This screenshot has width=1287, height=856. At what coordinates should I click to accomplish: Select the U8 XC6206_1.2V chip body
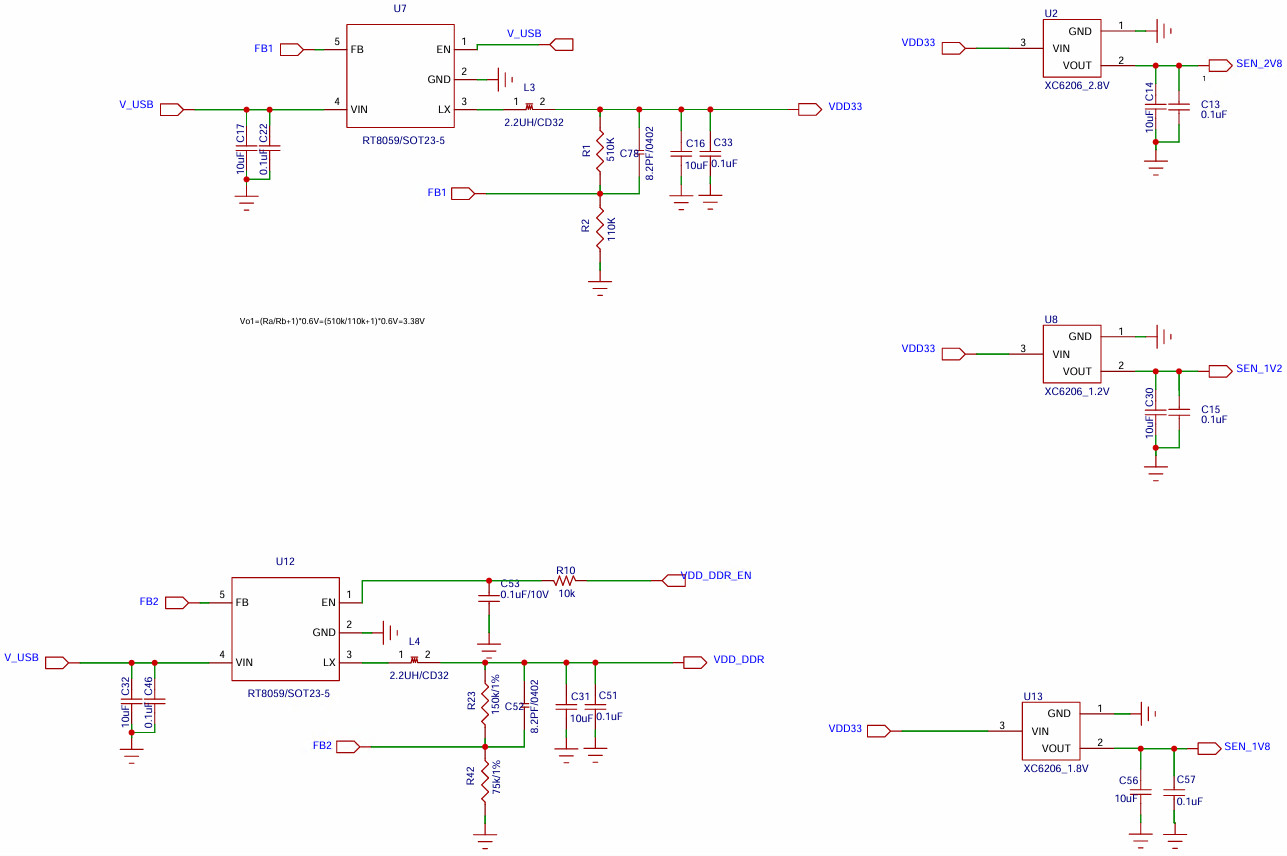pos(1071,354)
